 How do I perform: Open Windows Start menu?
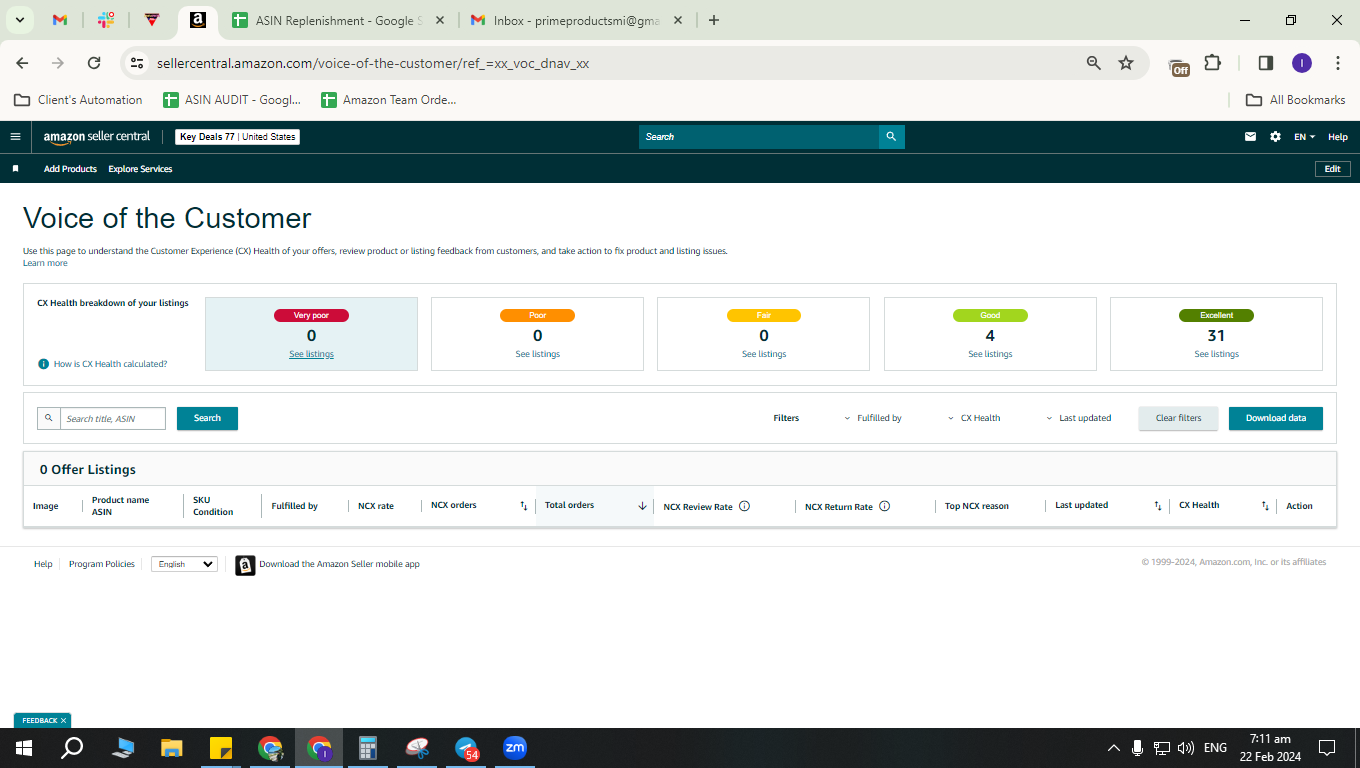[x=24, y=748]
